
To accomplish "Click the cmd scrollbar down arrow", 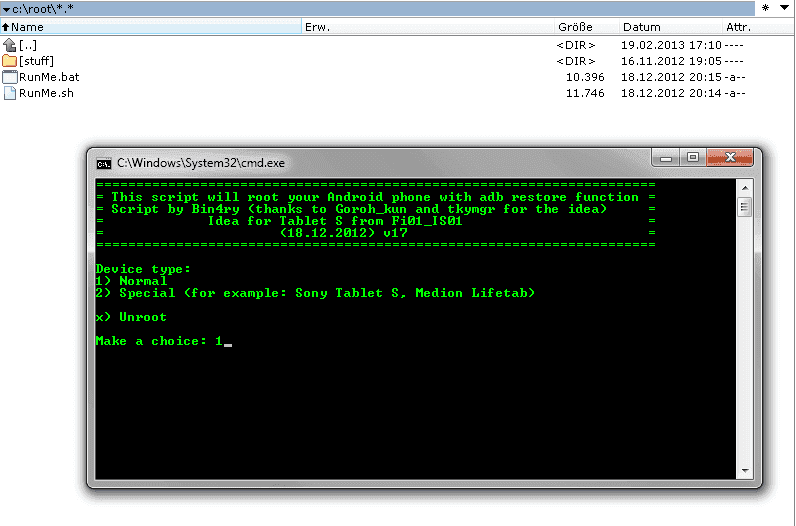I will [745, 471].
